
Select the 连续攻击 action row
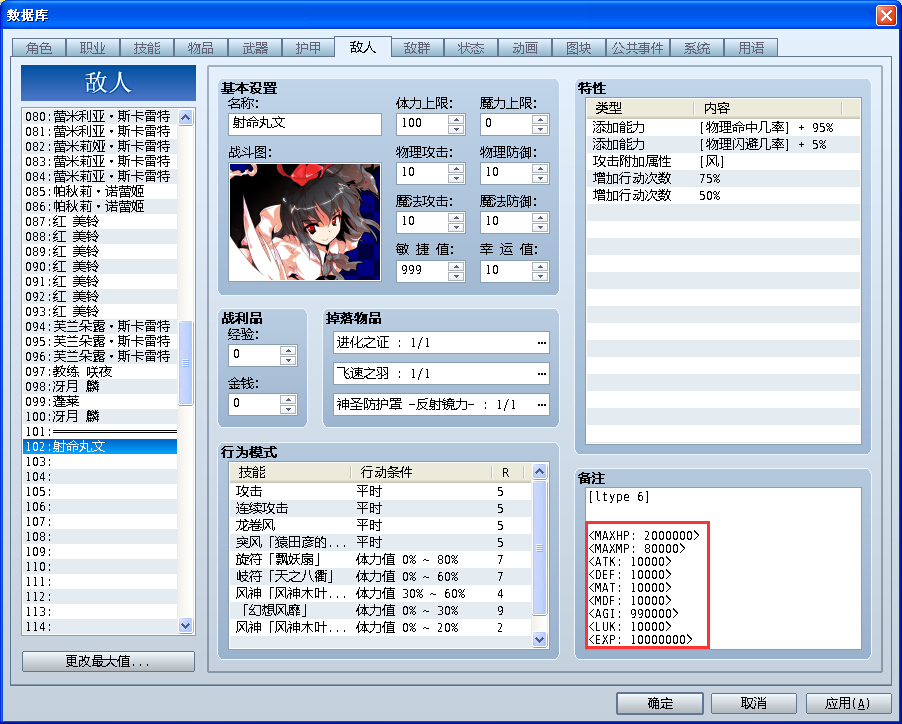(380, 508)
